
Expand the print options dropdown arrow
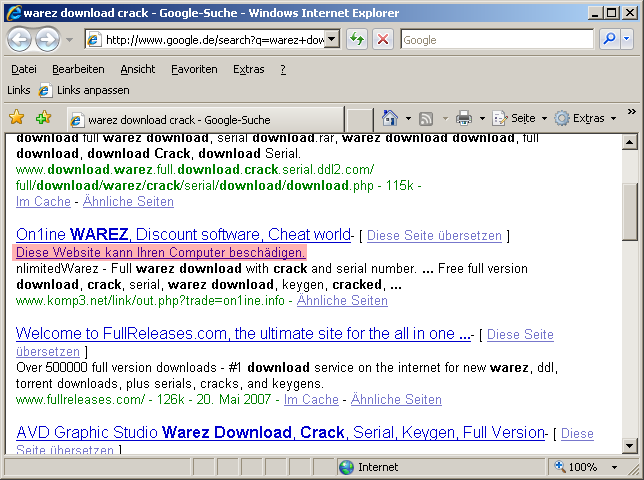(x=482, y=119)
